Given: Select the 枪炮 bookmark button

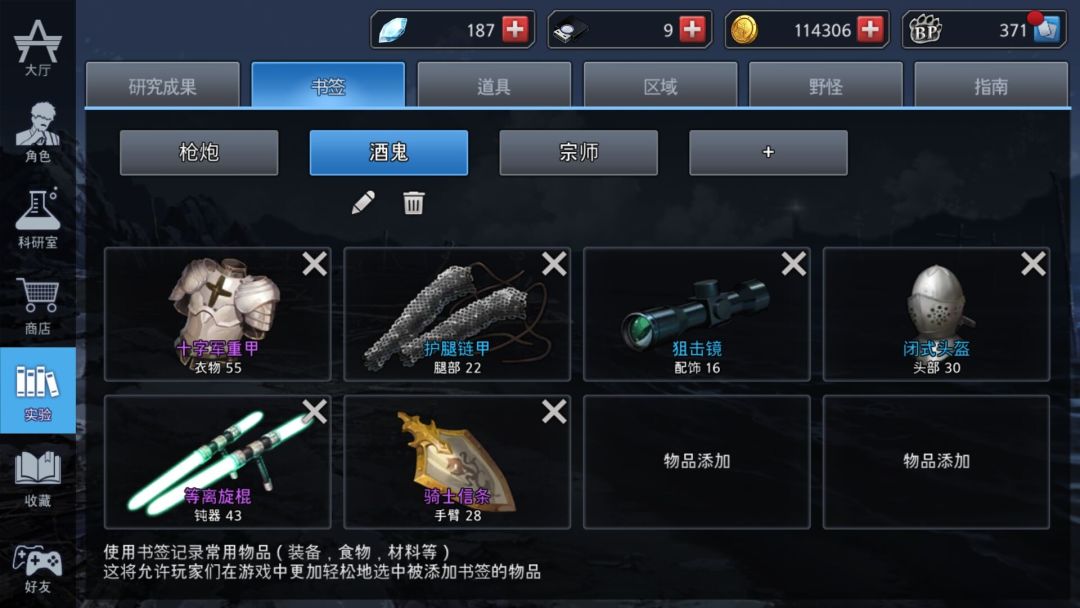Looking at the screenshot, I should tap(199, 152).
